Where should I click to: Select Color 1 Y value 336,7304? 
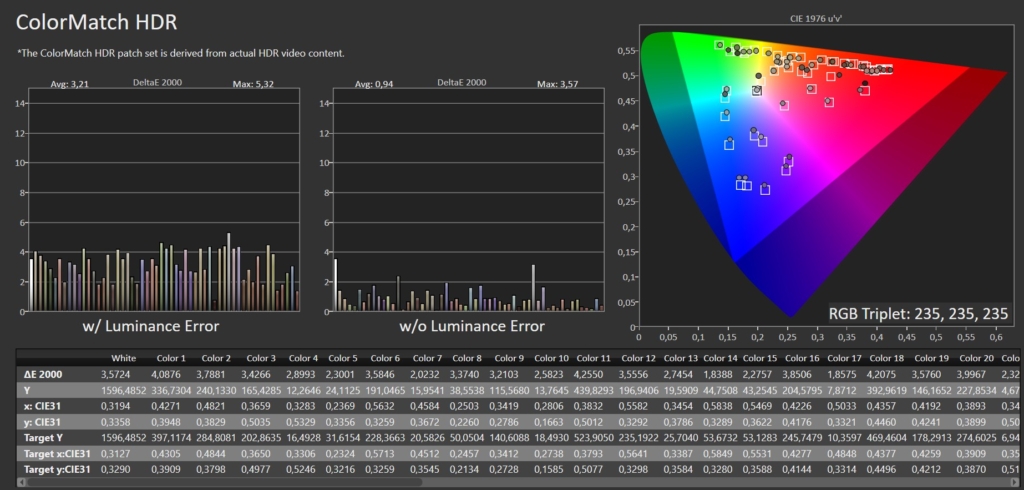click(171, 390)
